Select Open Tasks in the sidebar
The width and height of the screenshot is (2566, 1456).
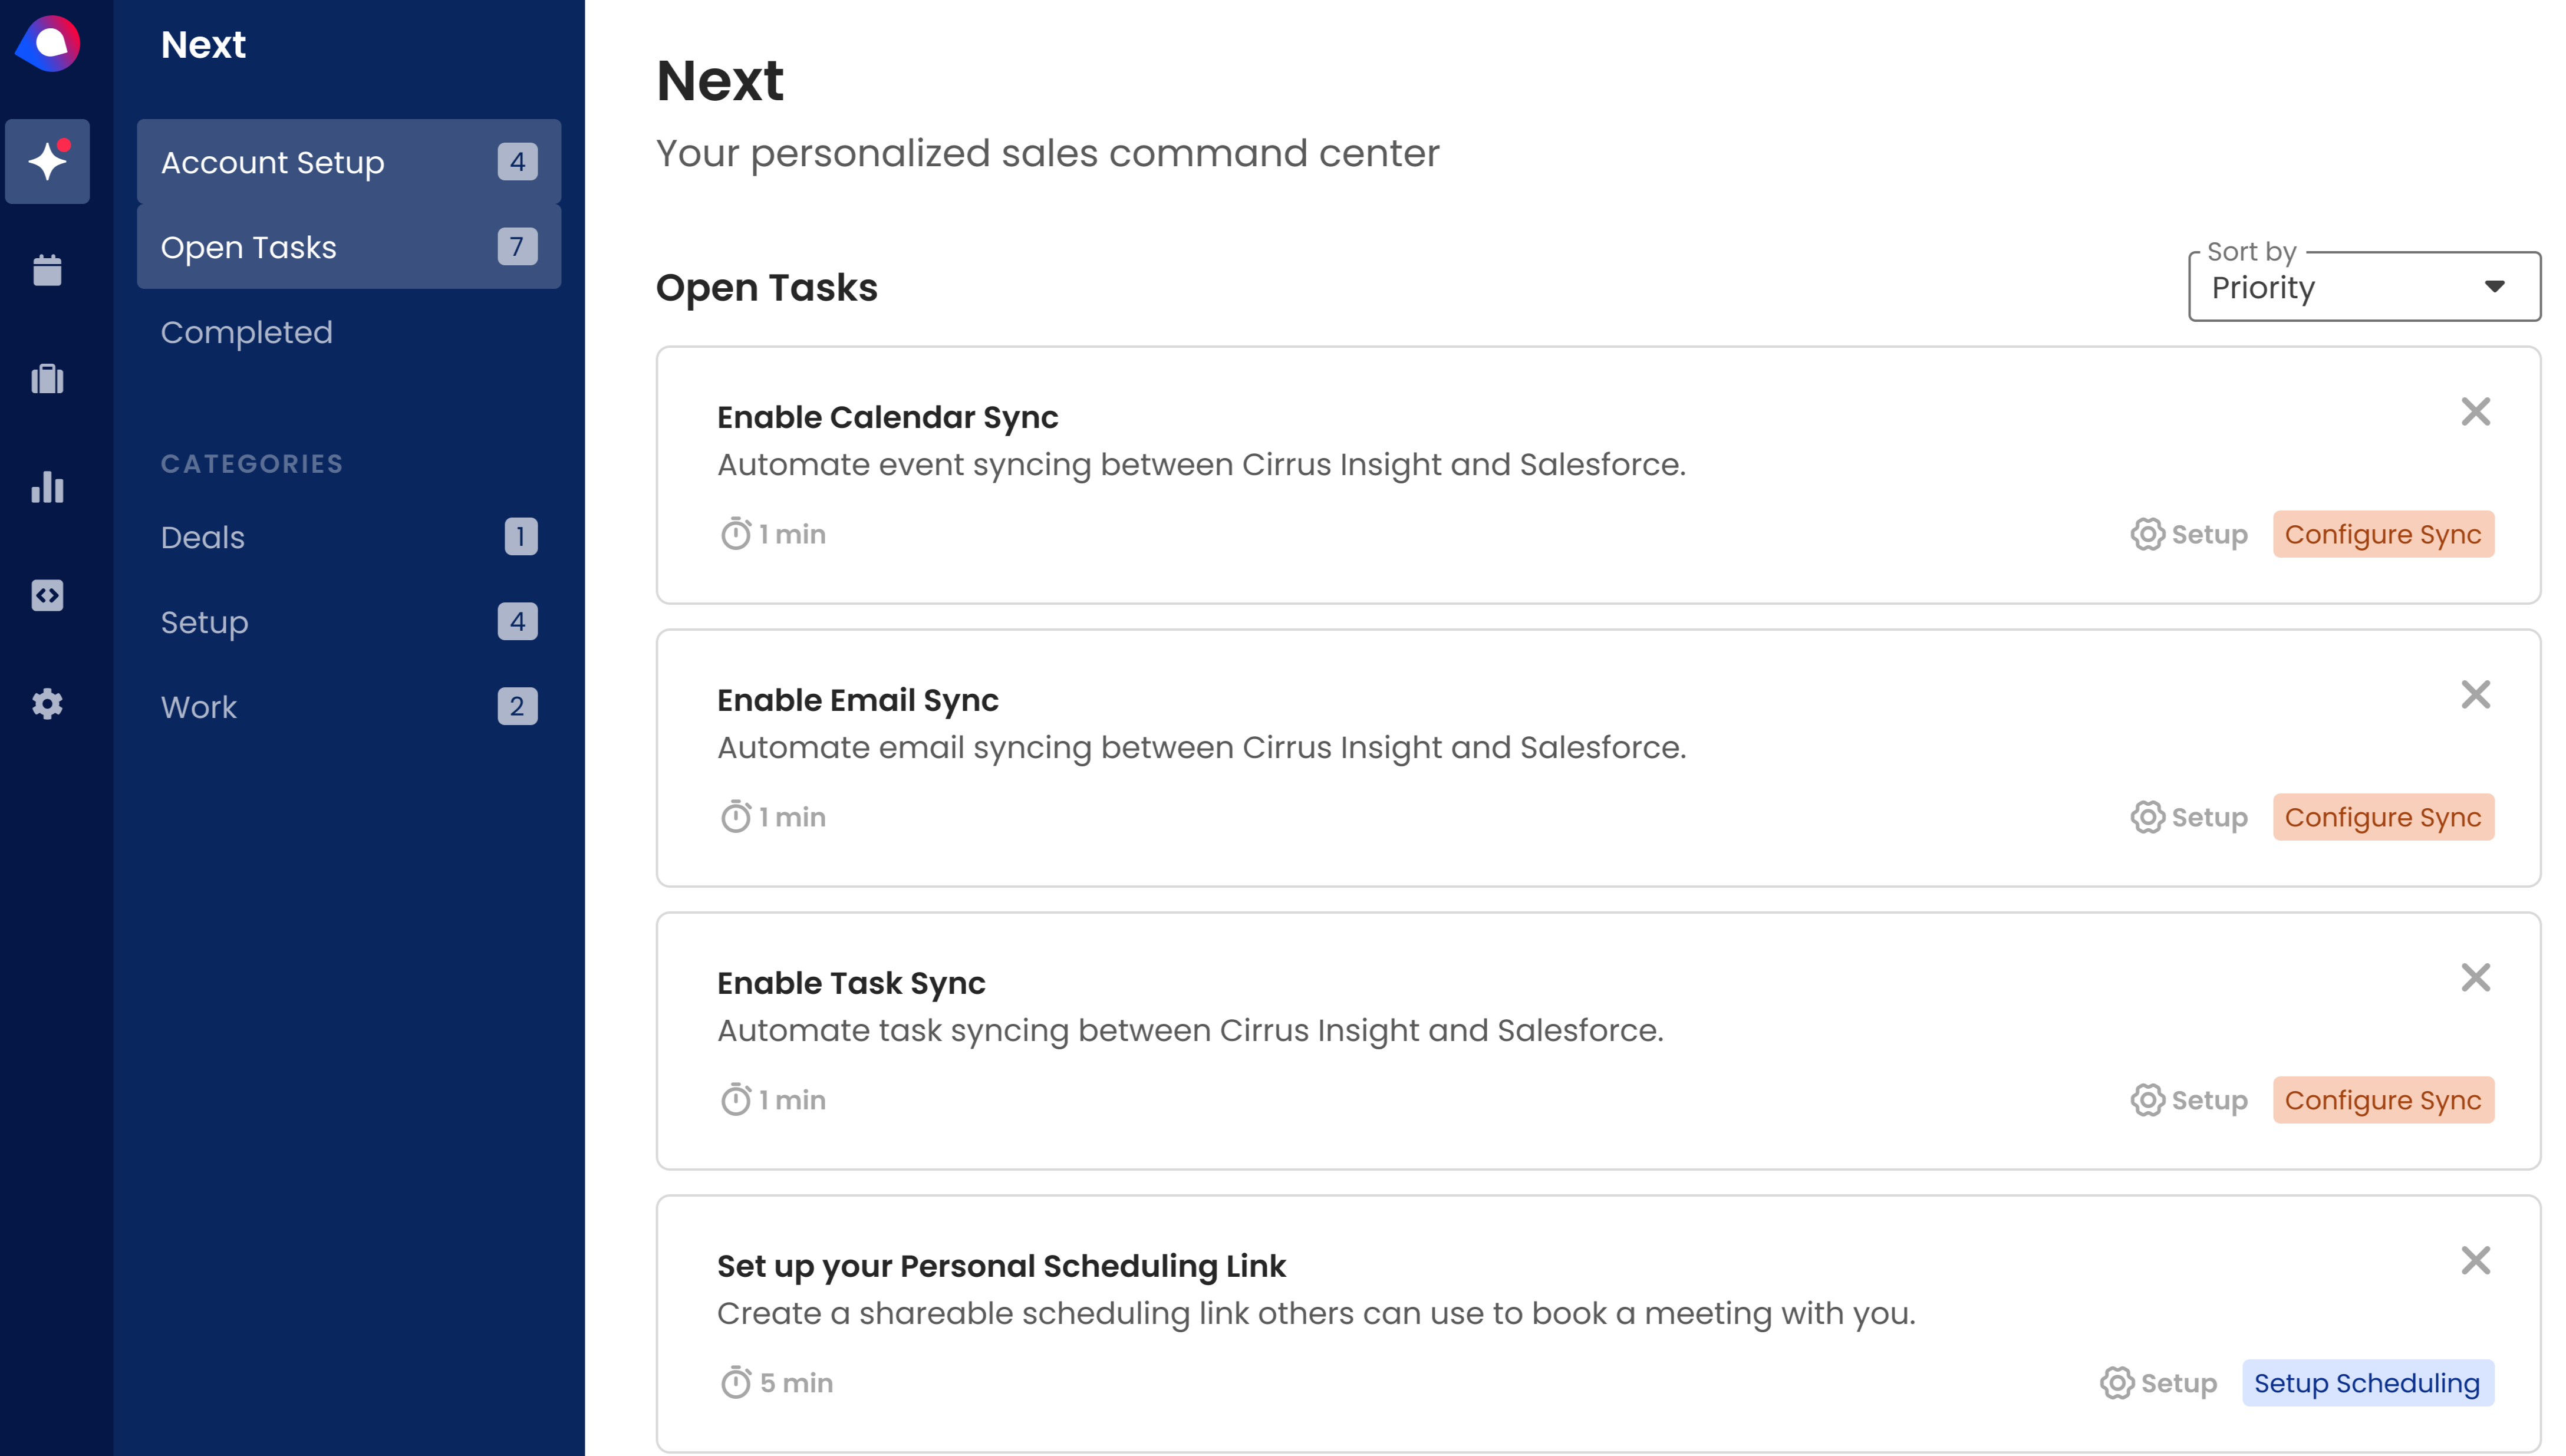click(x=348, y=247)
